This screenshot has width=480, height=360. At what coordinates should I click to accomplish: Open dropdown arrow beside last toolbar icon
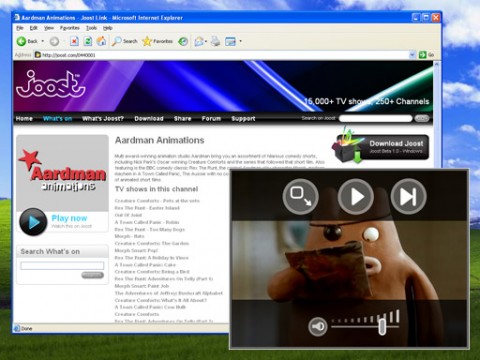click(240, 41)
